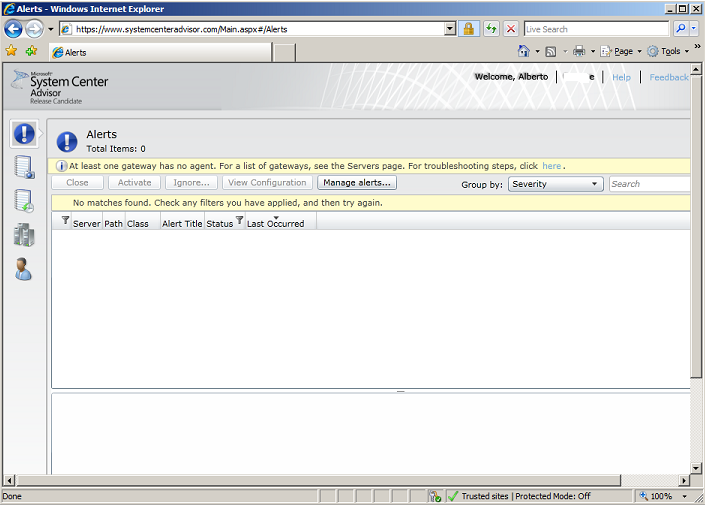Open a new blank browser tab
Screen dimensions: 705x505
pos(285,53)
